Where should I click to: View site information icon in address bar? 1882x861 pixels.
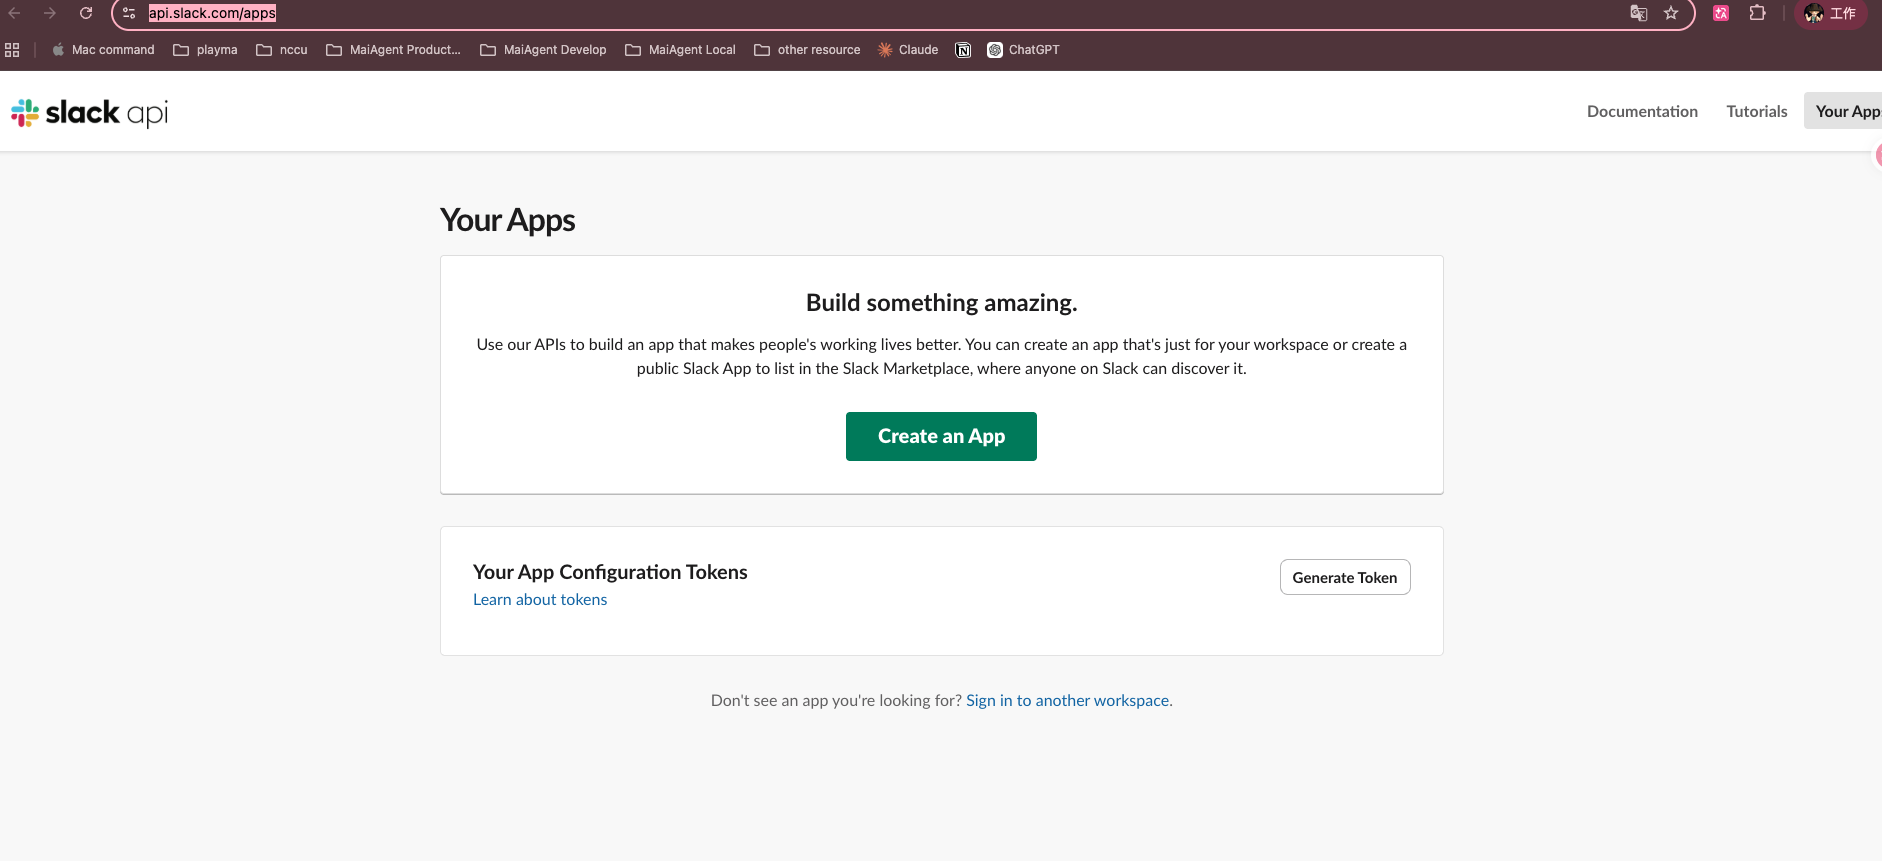tap(129, 13)
